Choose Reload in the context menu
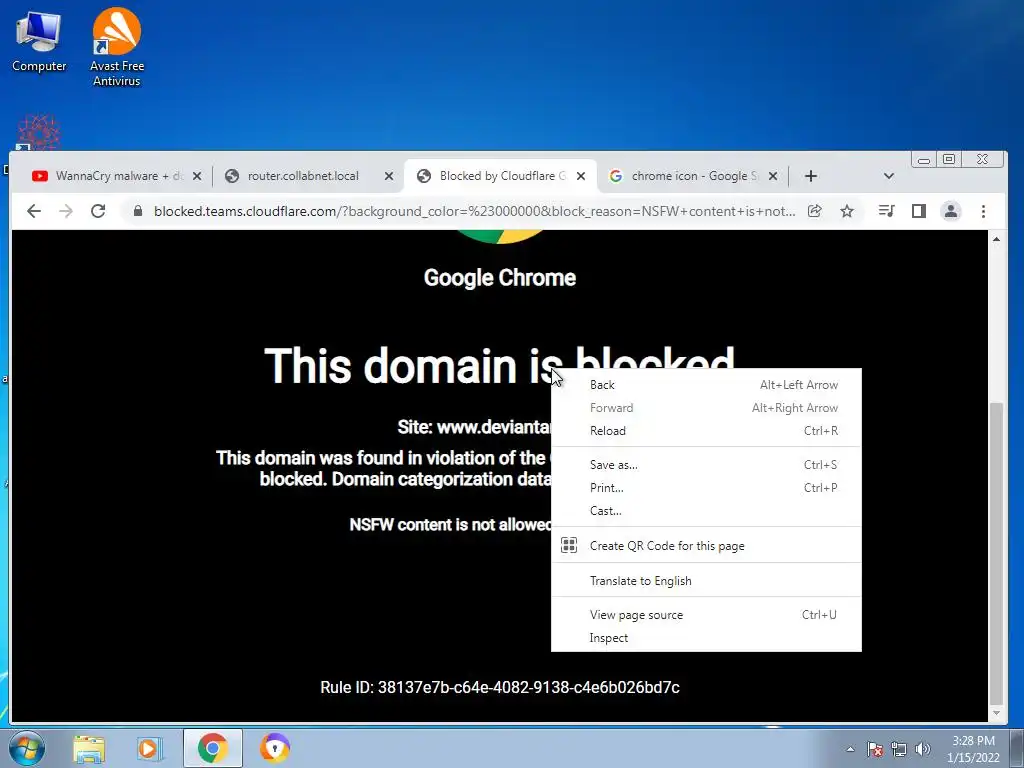1024x768 pixels. (706, 430)
